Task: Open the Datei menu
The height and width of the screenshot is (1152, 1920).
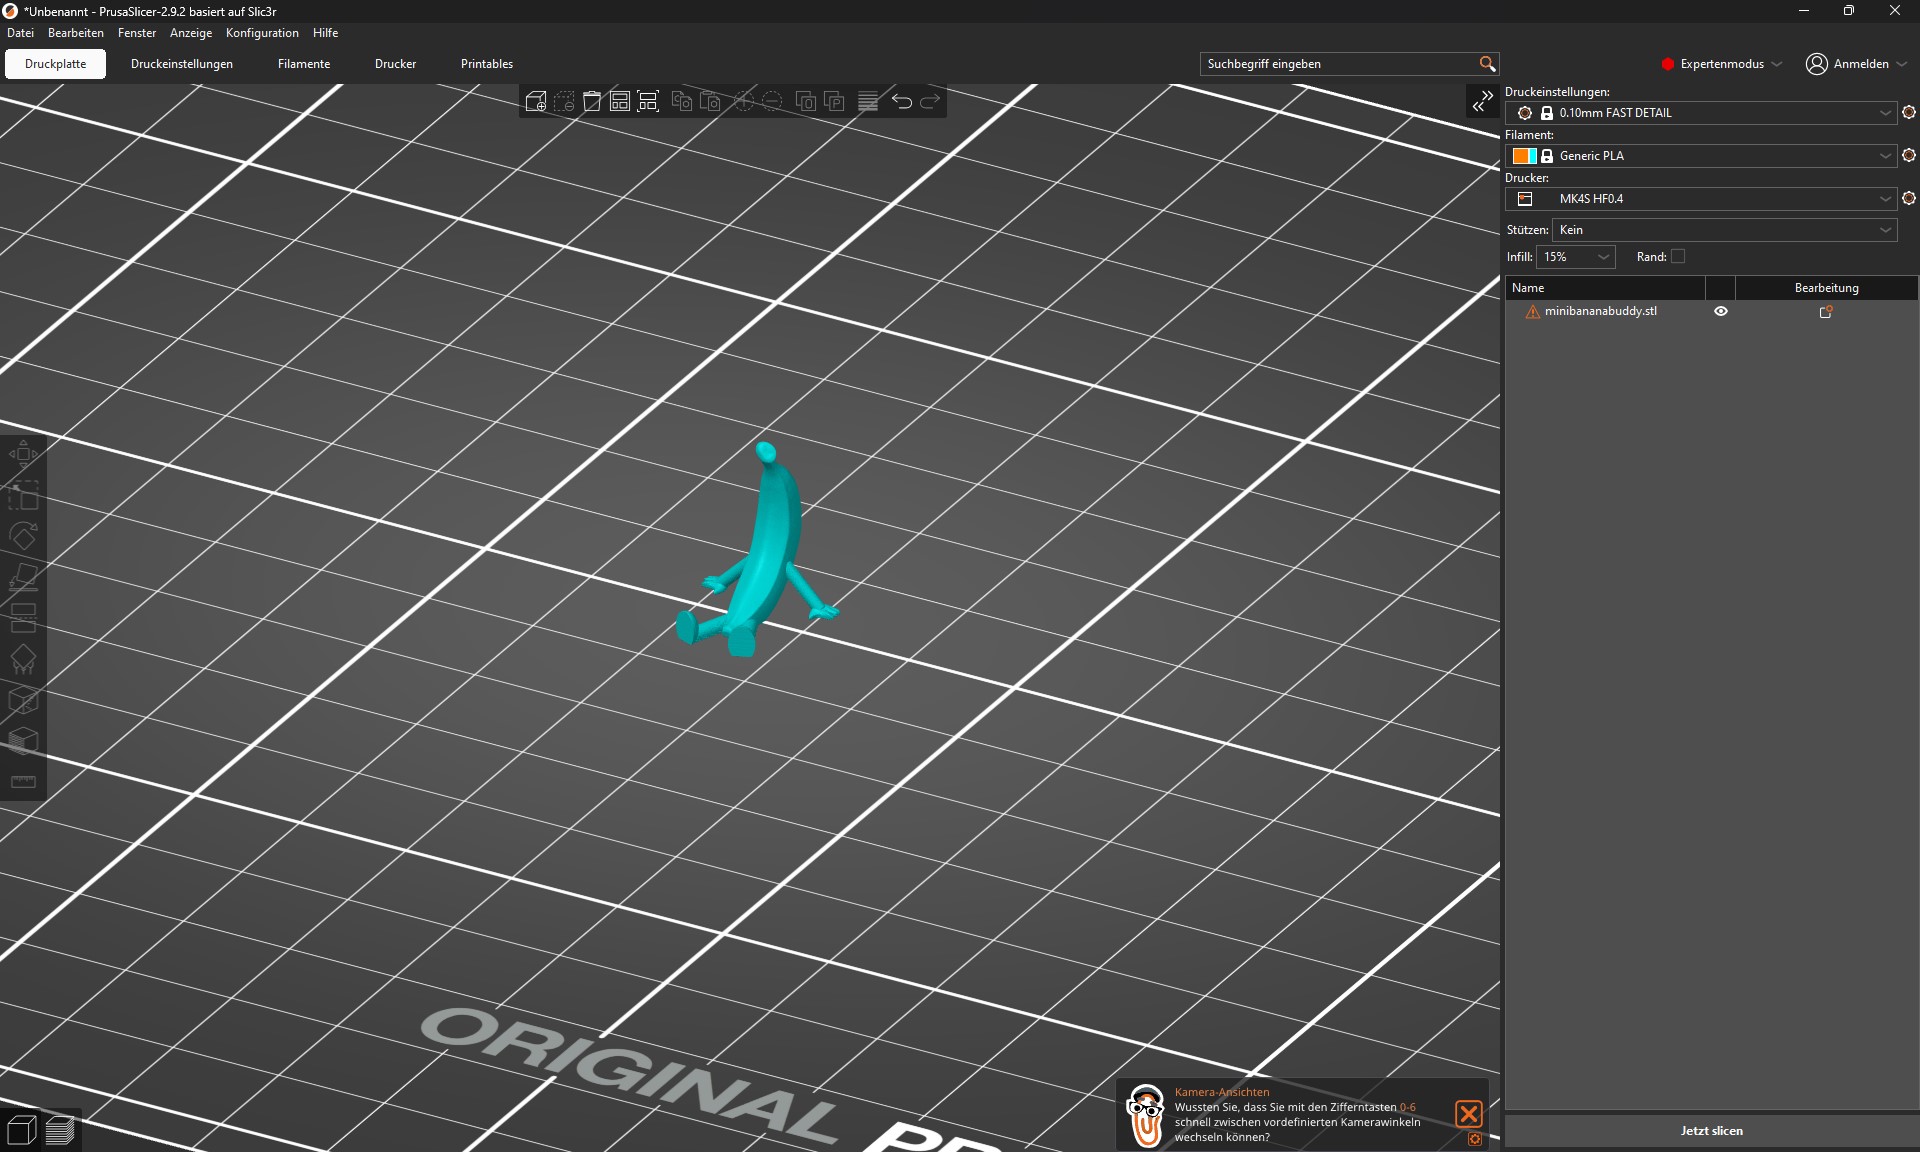Action: point(20,33)
